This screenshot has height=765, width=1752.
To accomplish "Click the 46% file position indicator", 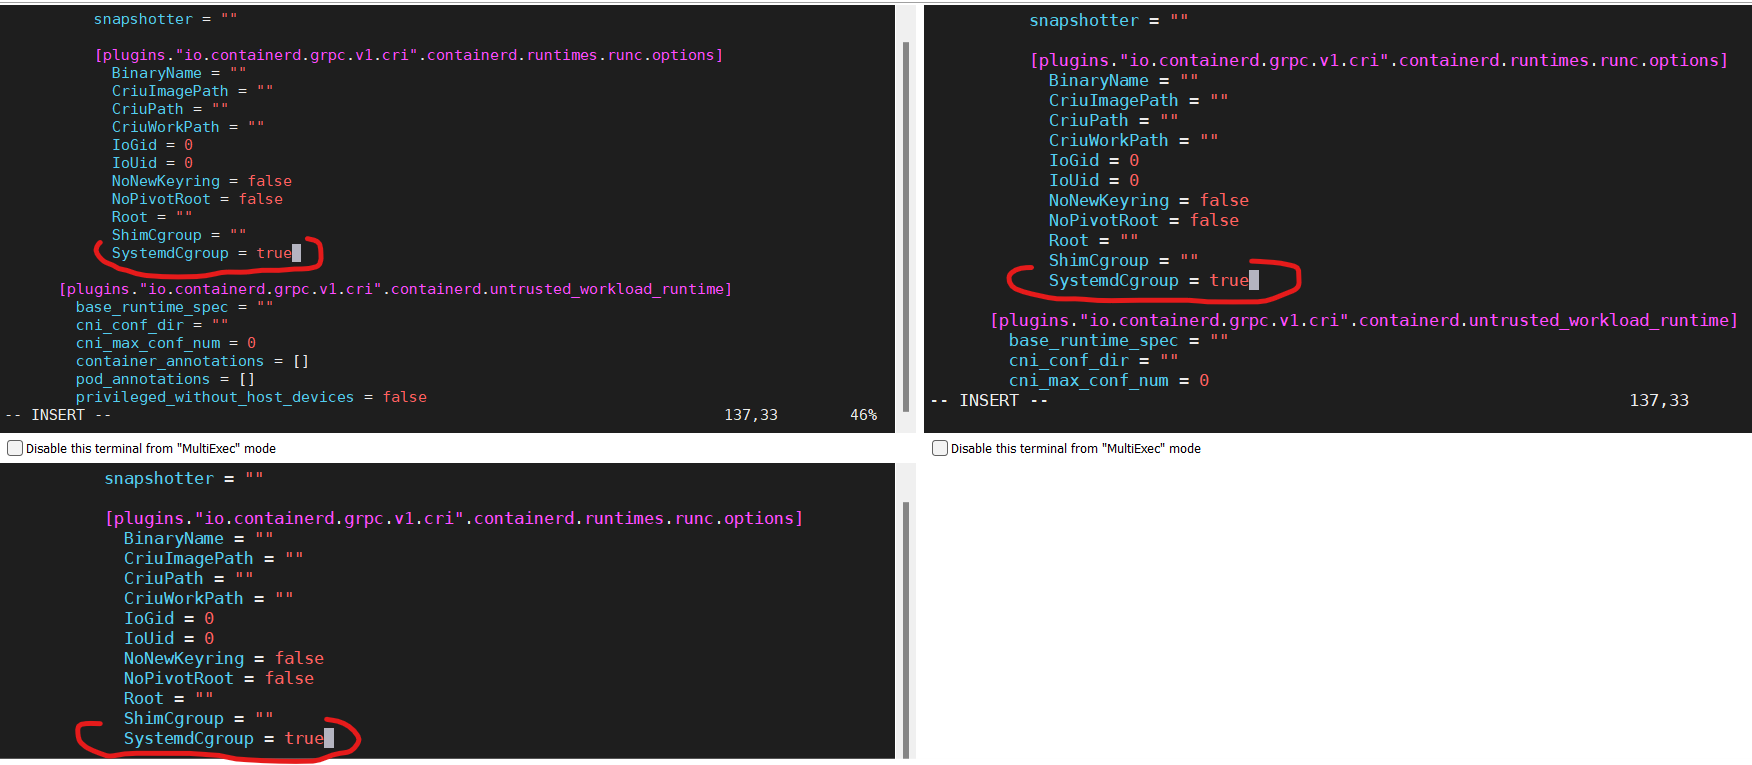I will (x=863, y=415).
